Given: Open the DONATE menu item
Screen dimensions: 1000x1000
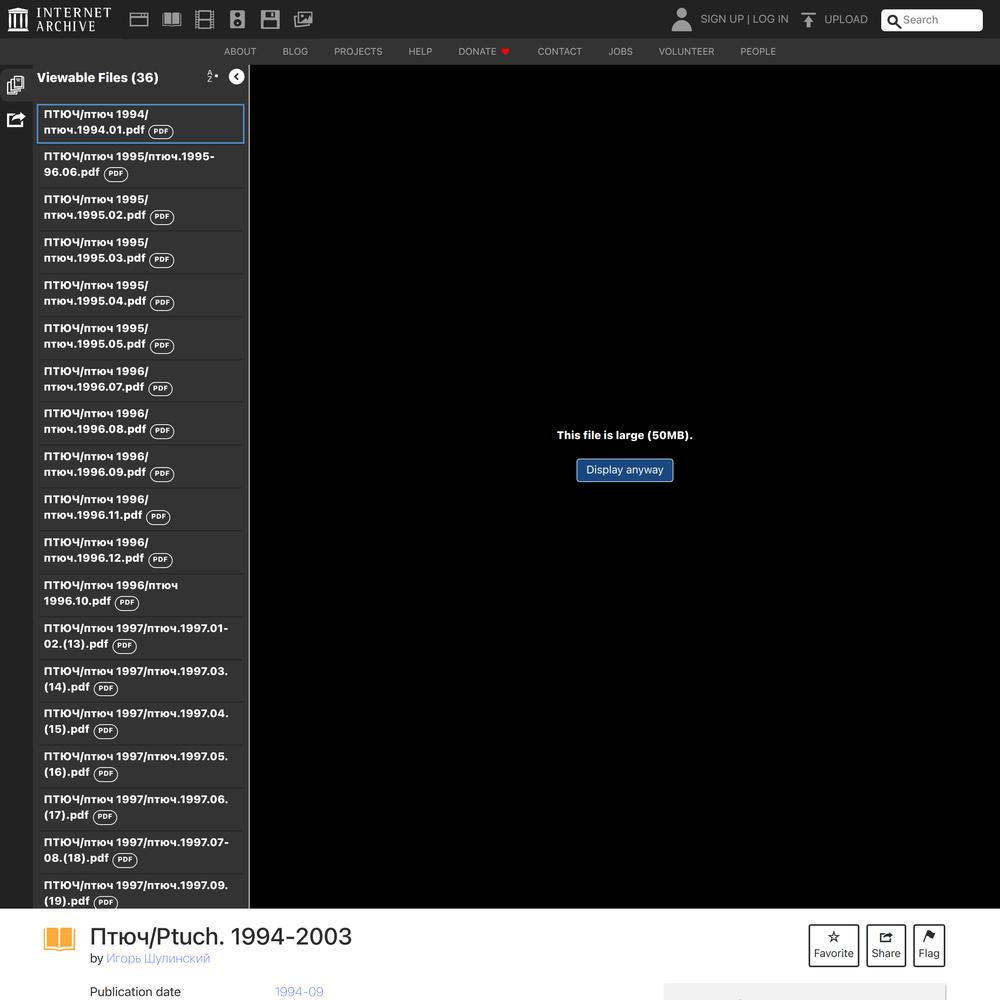Looking at the screenshot, I should click(483, 52).
